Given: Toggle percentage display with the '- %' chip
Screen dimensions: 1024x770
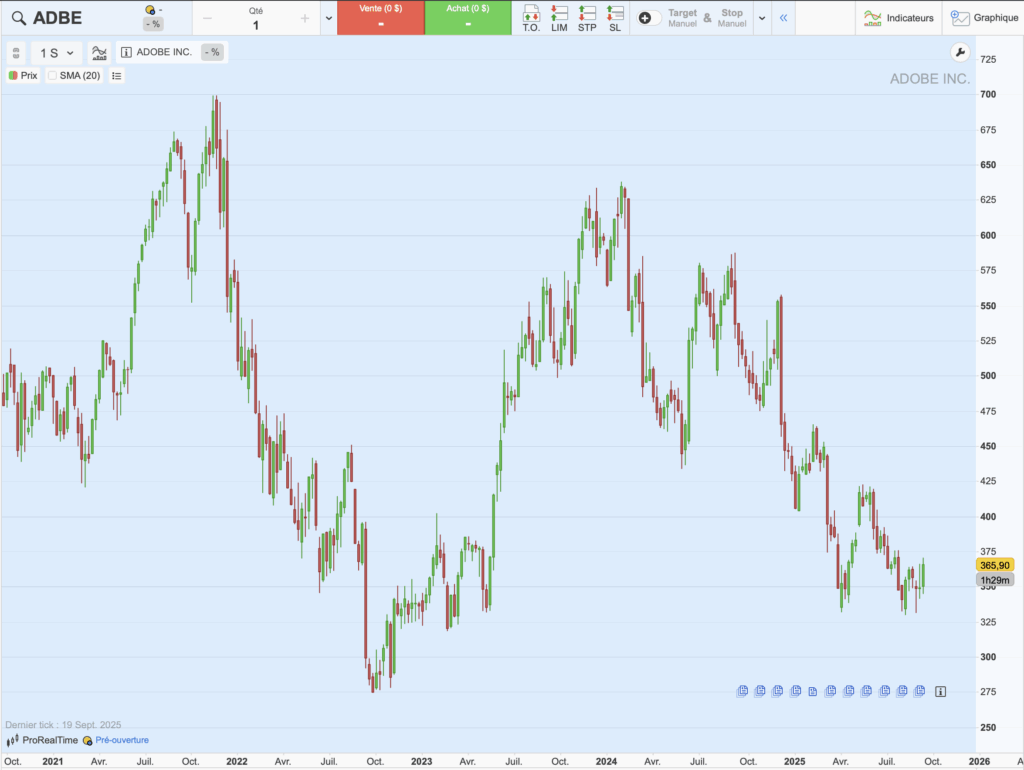Looking at the screenshot, I should point(211,51).
